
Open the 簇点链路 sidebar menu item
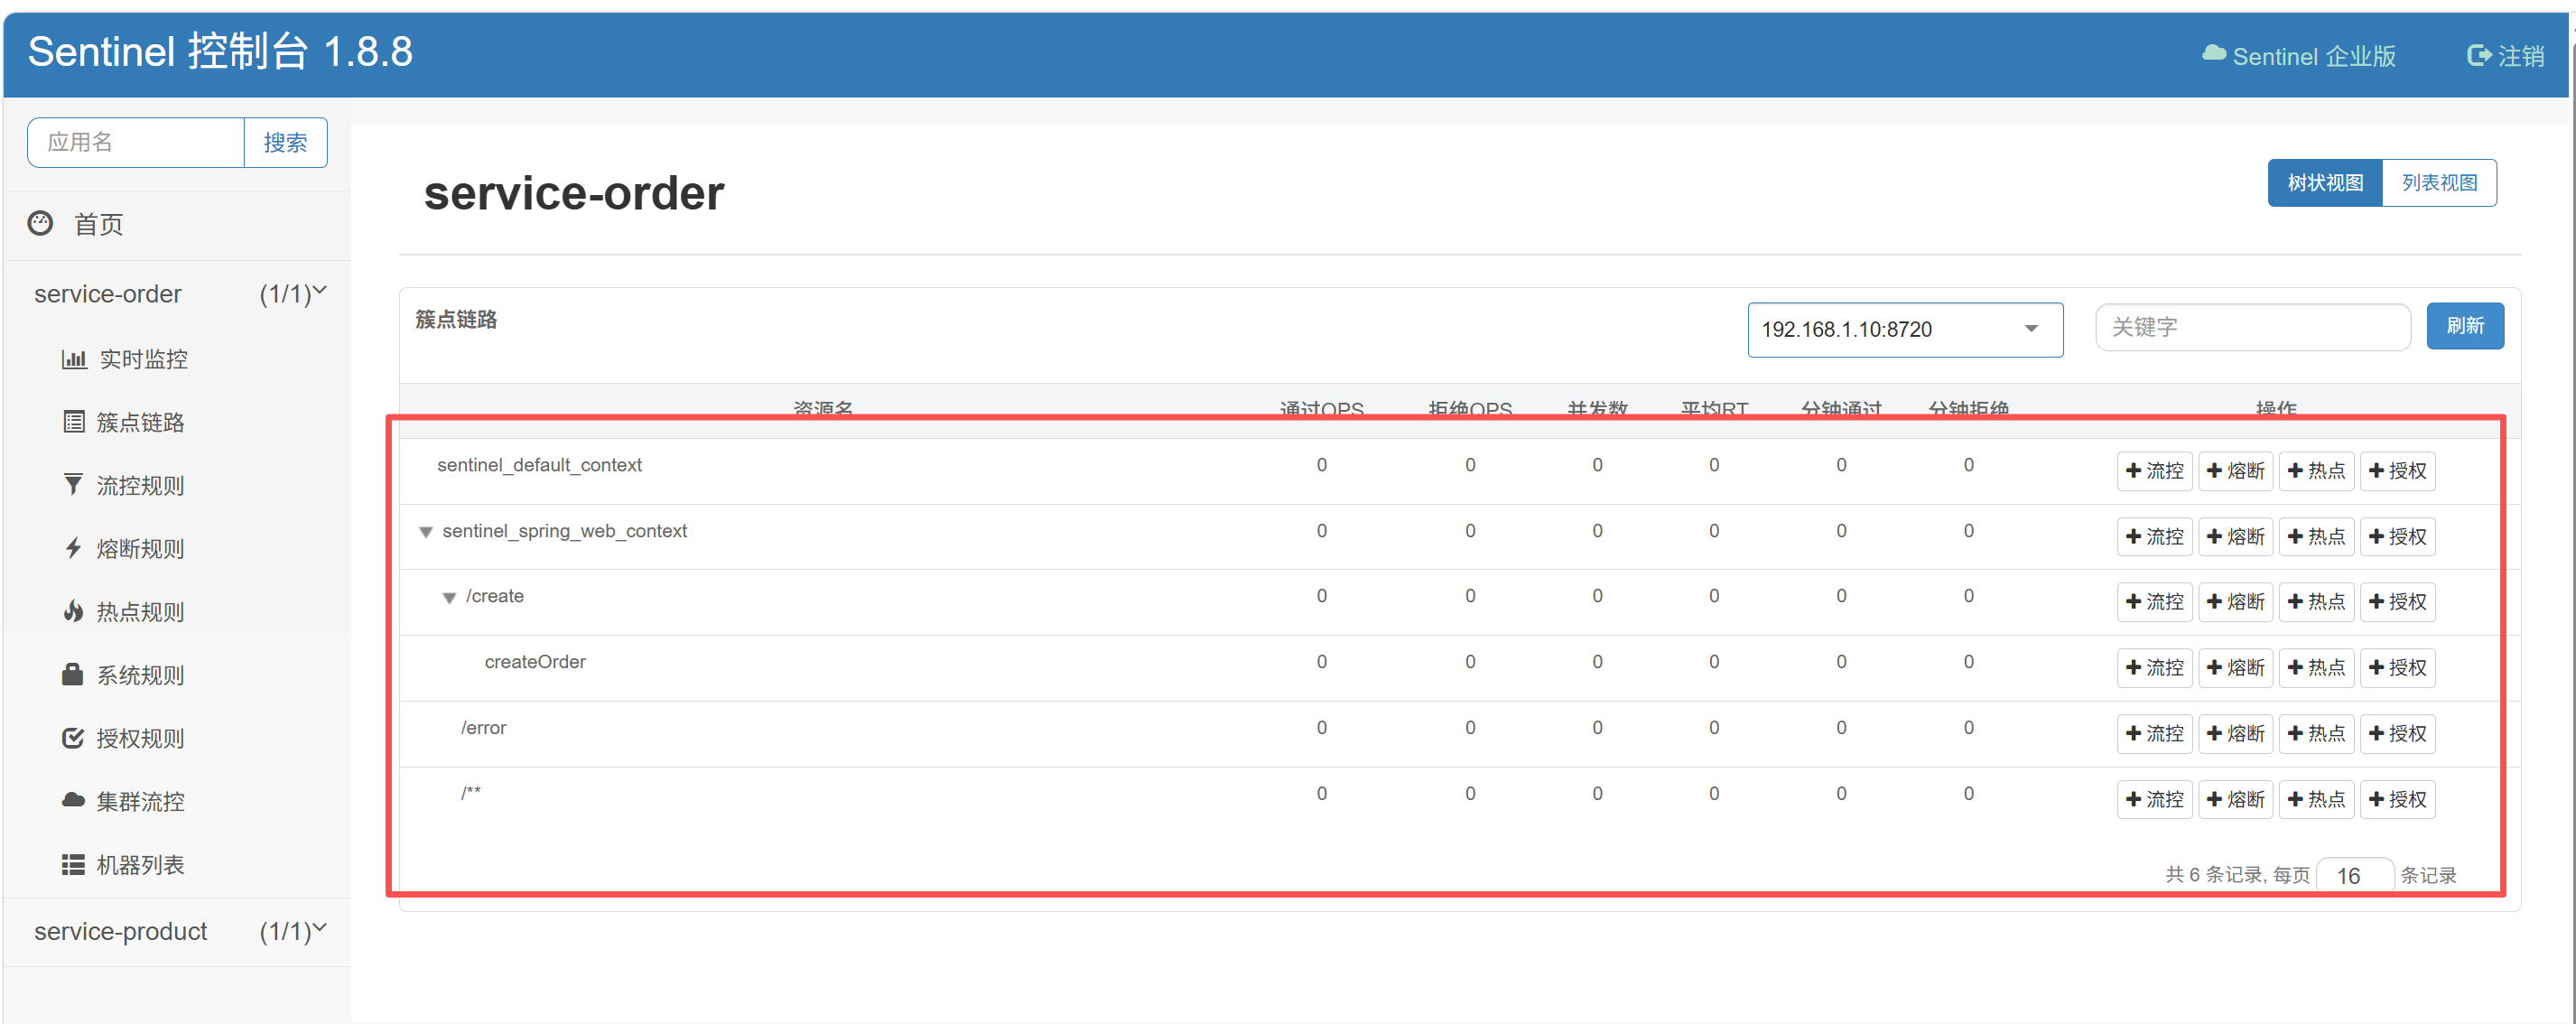pos(140,422)
